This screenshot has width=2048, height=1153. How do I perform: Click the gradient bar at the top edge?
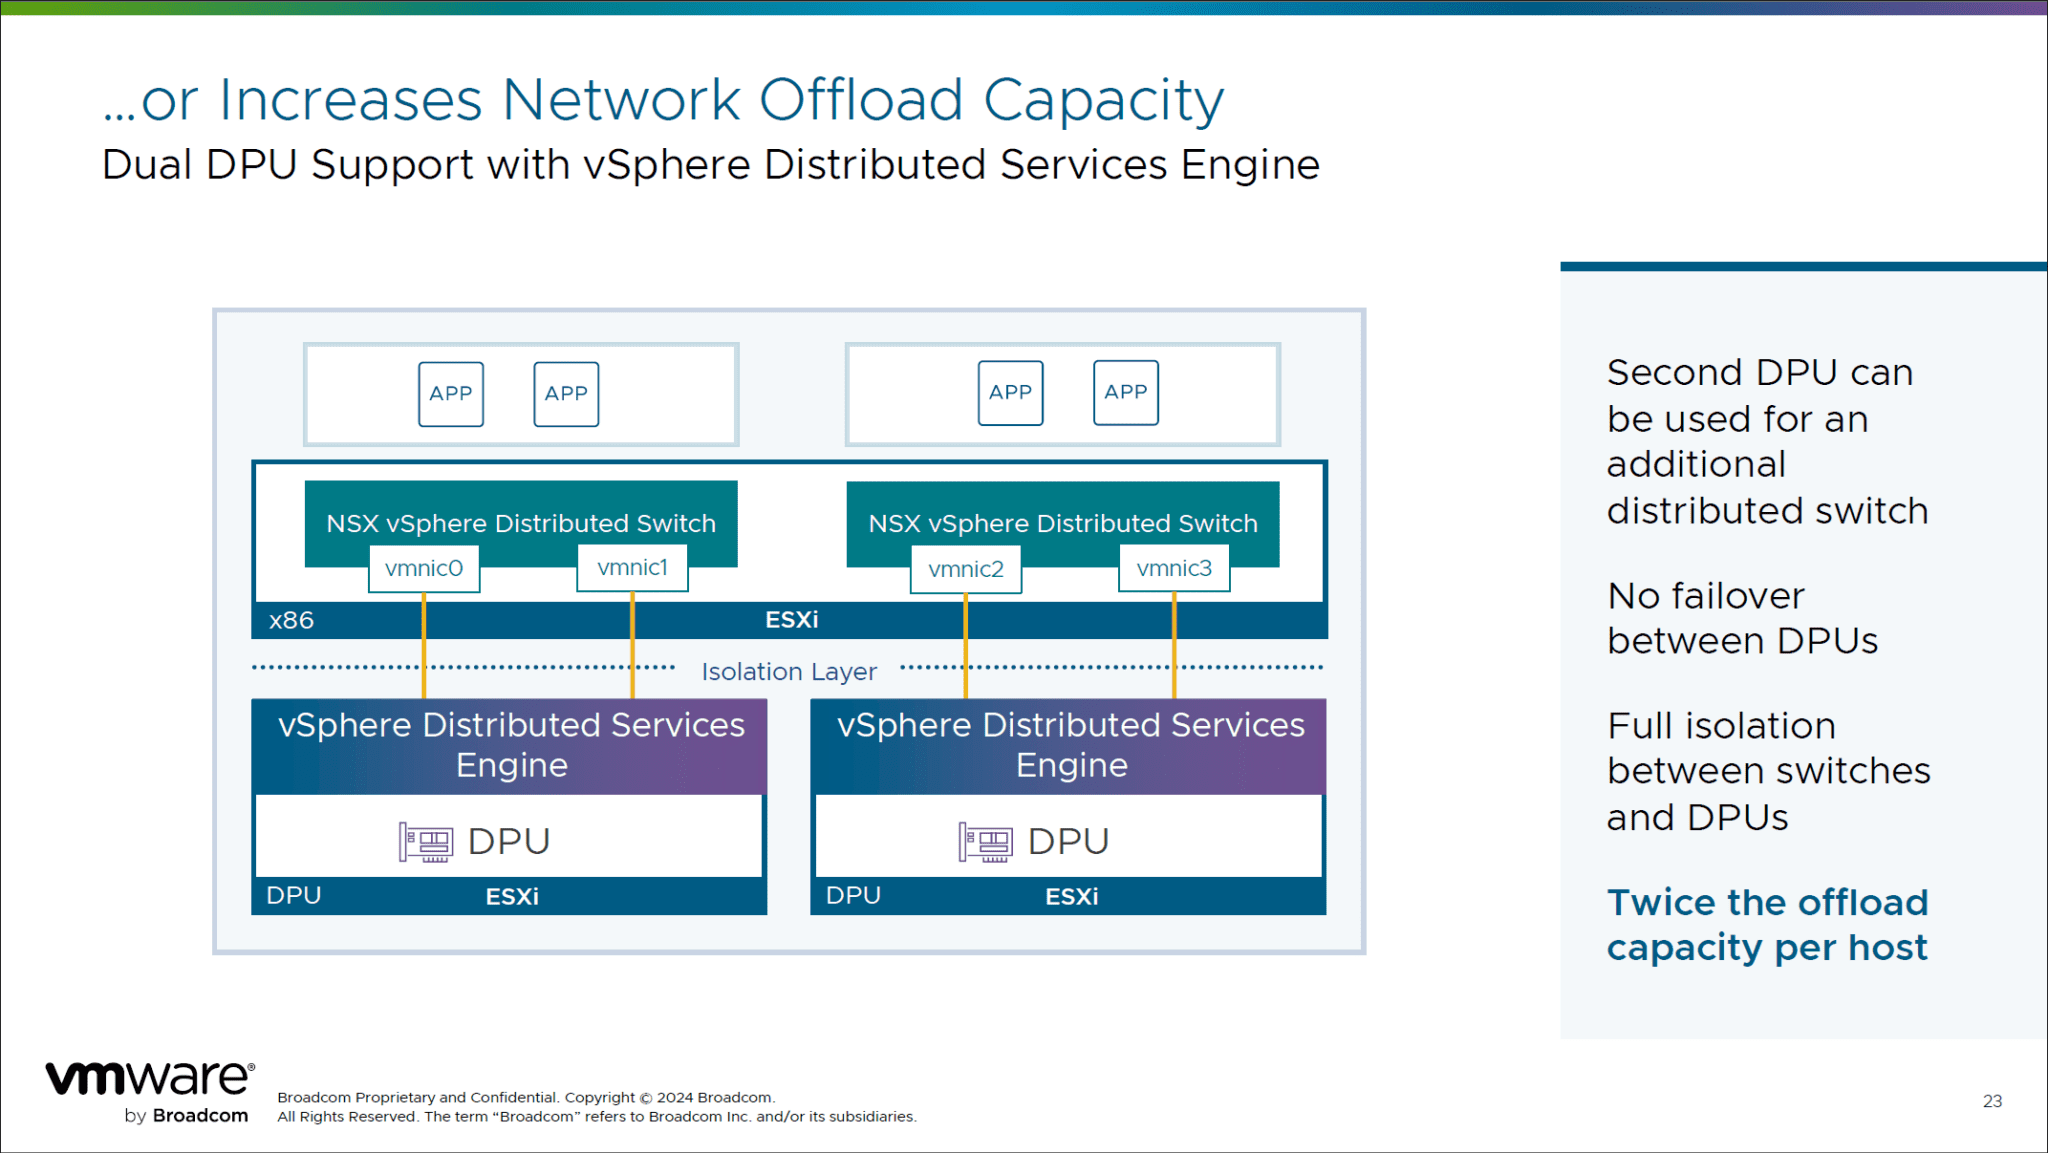[1024, 8]
